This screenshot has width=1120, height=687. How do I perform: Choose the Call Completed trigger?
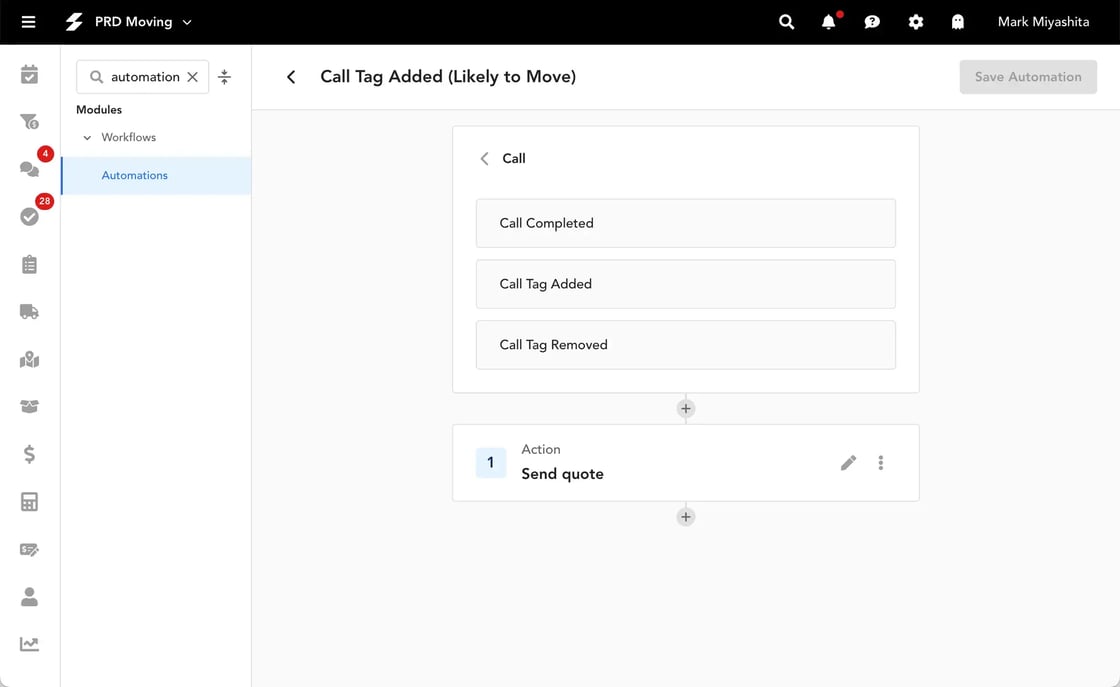685,223
